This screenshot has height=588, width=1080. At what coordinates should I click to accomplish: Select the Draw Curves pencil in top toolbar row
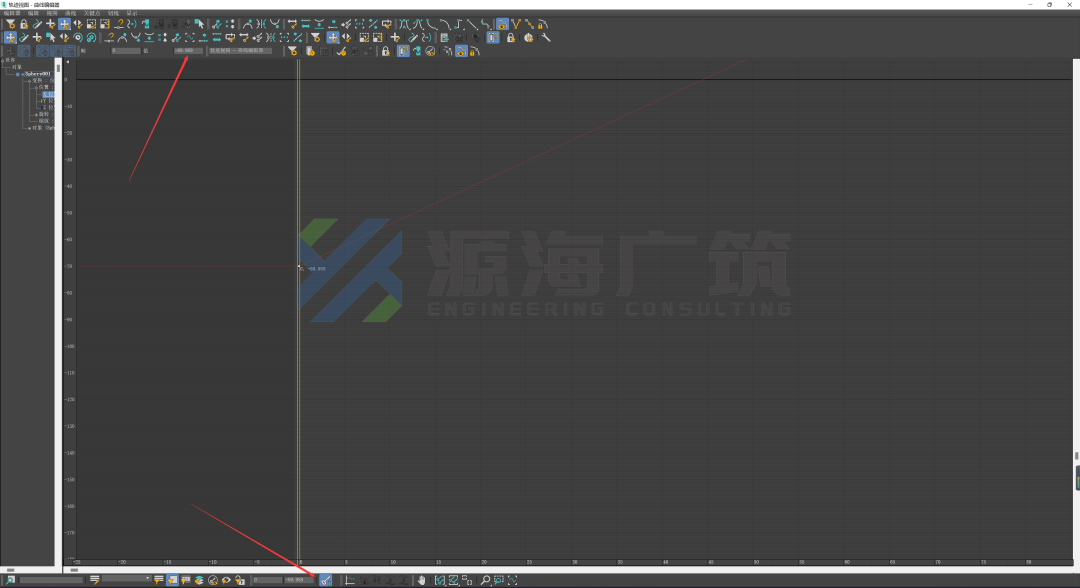(37, 25)
